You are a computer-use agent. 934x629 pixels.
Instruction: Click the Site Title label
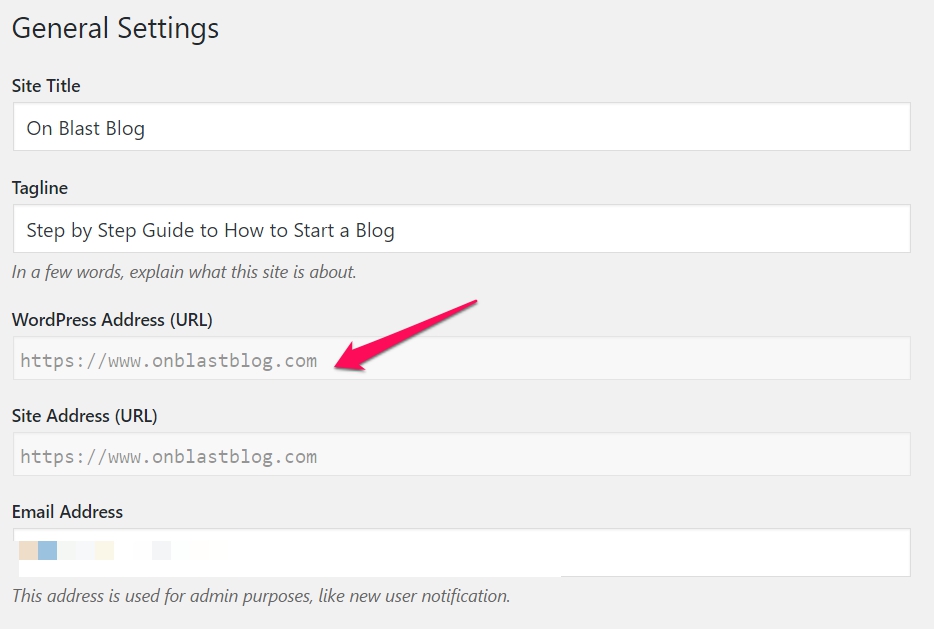click(x=46, y=86)
